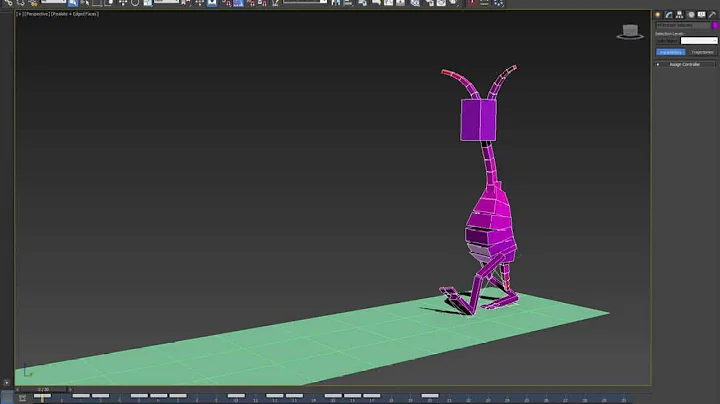
Task: Toggle Window/Crossing selection mode
Action: pyautogui.click(x=108, y=3)
